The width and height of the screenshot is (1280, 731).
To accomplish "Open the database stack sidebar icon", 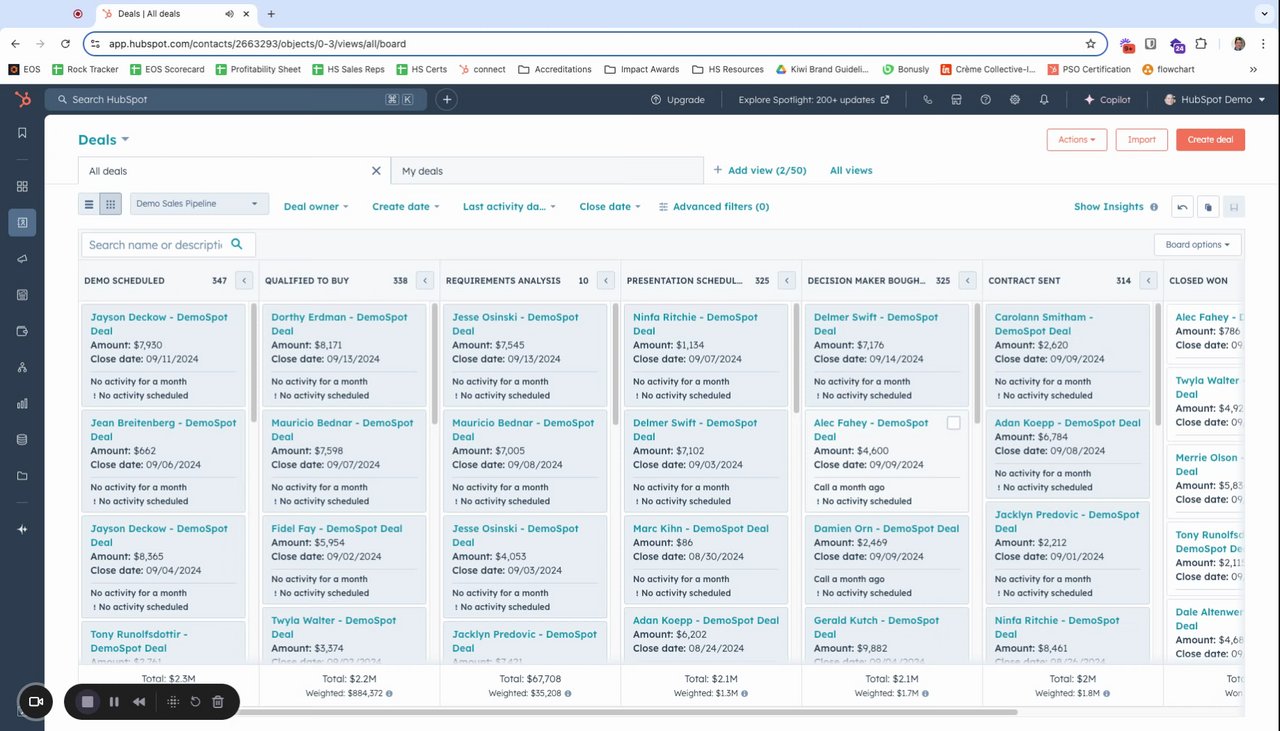I will click(x=22, y=440).
